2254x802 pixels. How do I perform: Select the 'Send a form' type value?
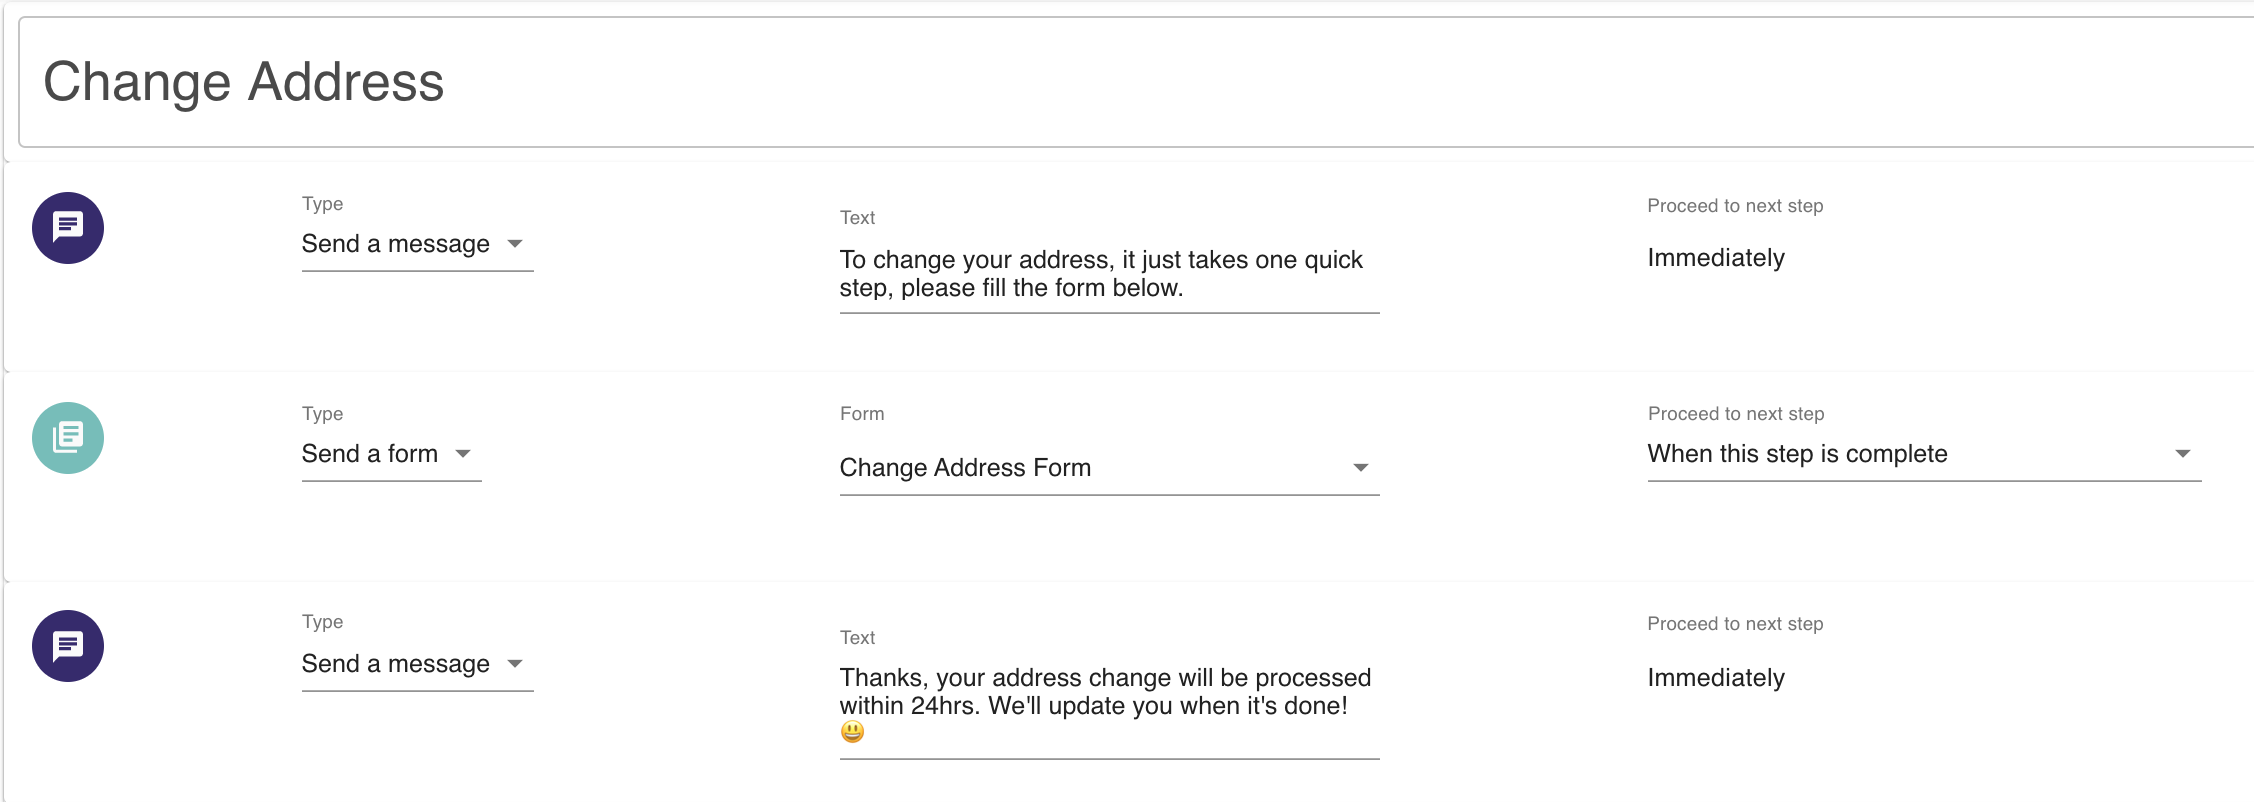click(370, 454)
